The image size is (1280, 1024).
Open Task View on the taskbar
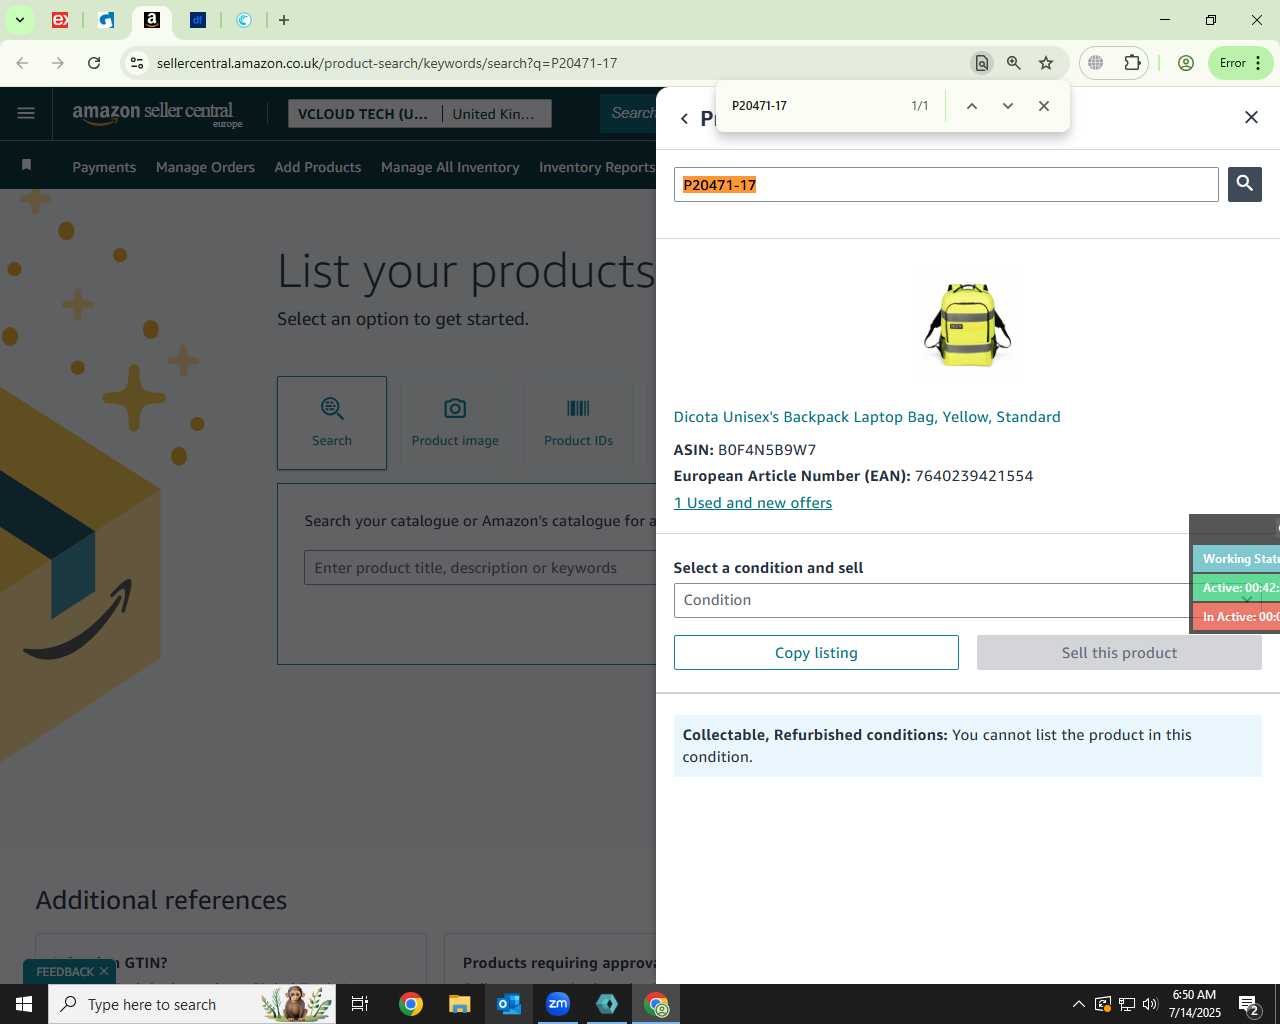coord(360,1004)
